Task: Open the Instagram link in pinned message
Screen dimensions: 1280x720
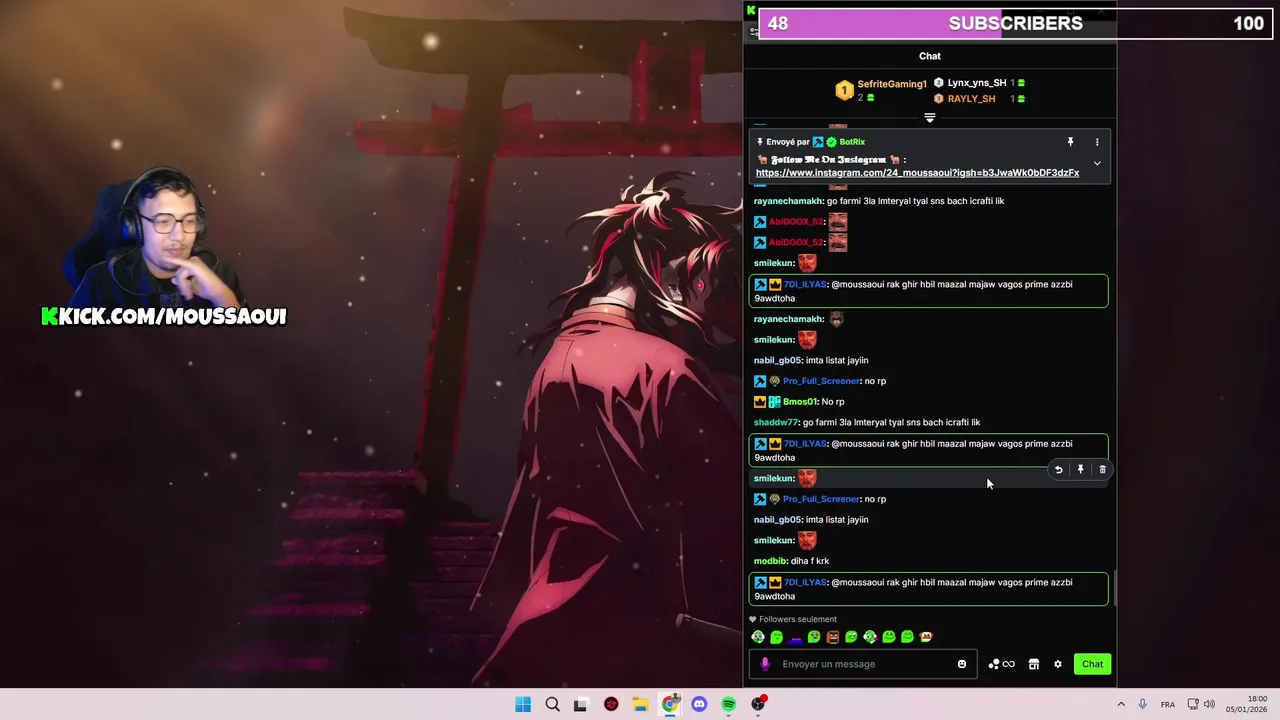Action: tap(917, 173)
